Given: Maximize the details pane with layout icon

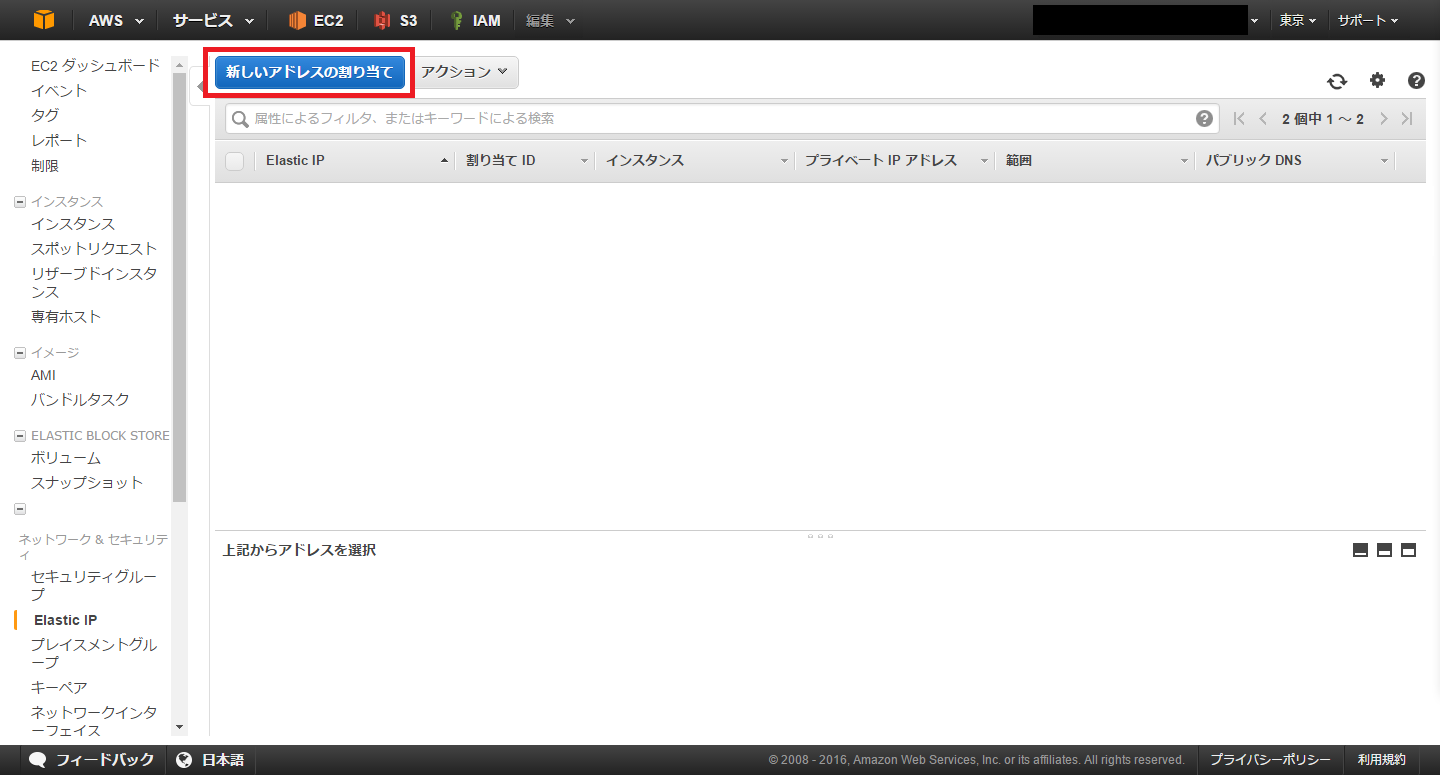Looking at the screenshot, I should coord(1408,550).
